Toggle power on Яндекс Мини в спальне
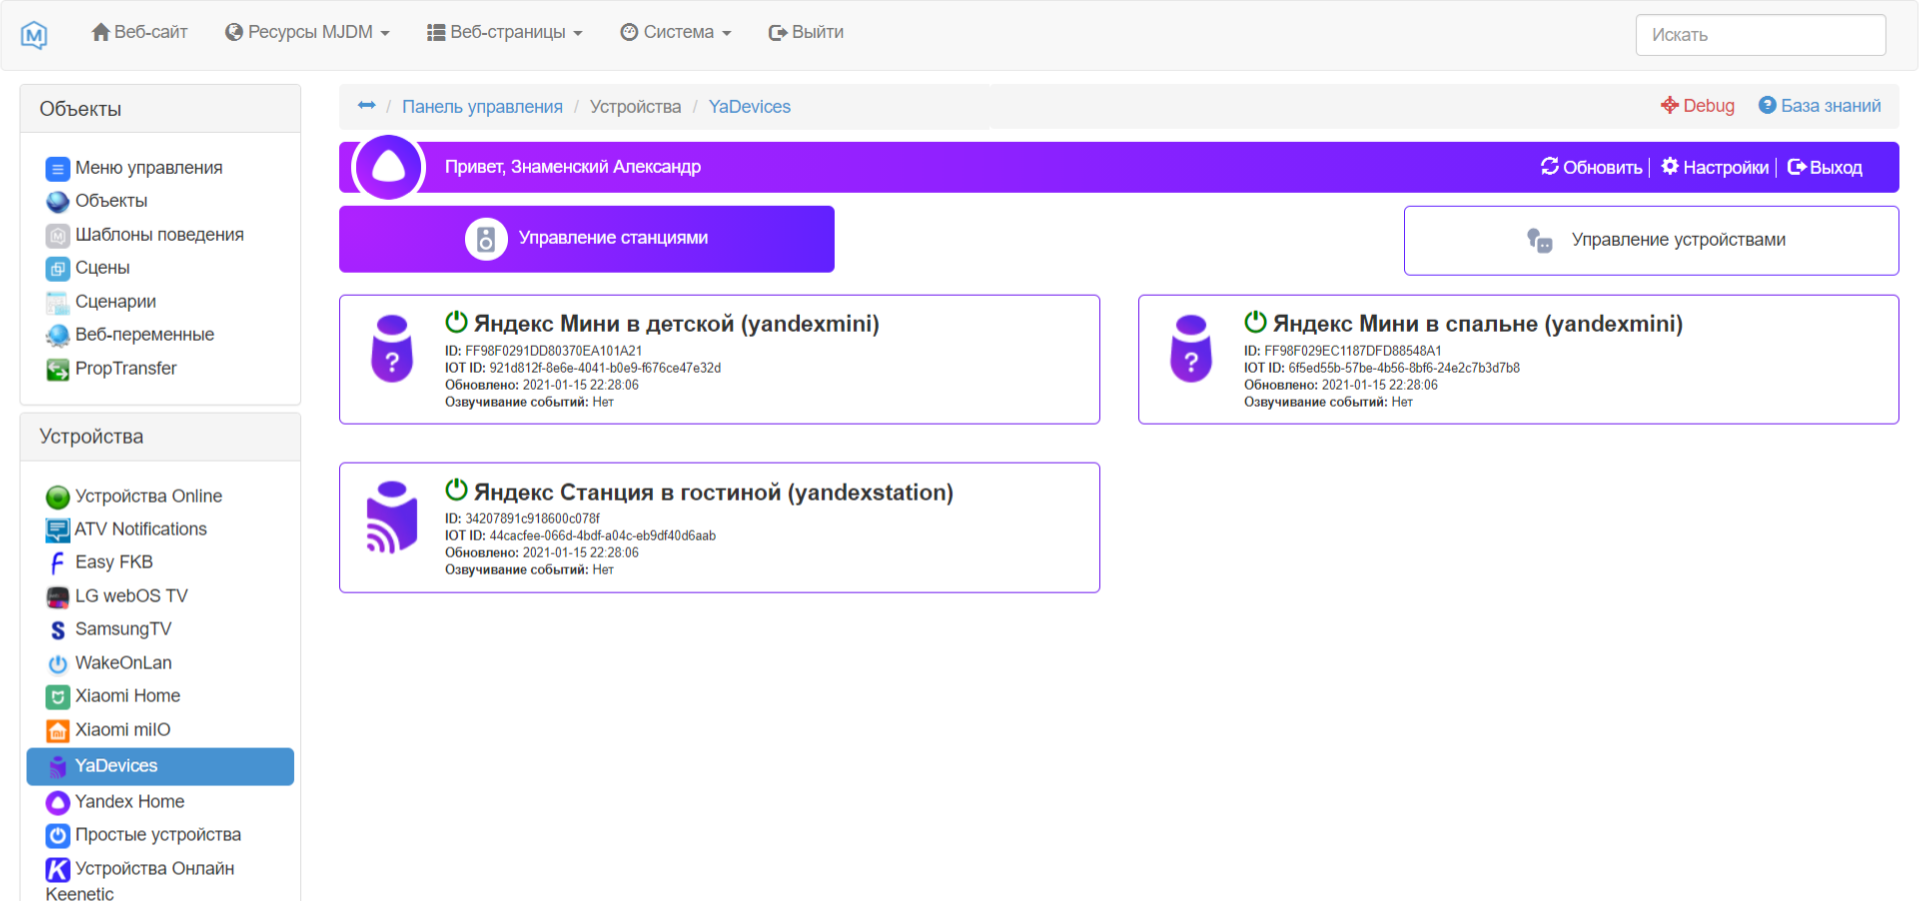Screen dimensions: 1919x901 tap(1255, 320)
